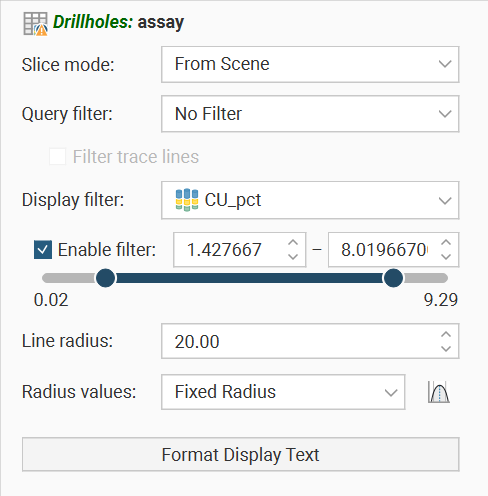
Task: Uncheck the Enable filter checkbox
Action: pyautogui.click(x=43, y=250)
